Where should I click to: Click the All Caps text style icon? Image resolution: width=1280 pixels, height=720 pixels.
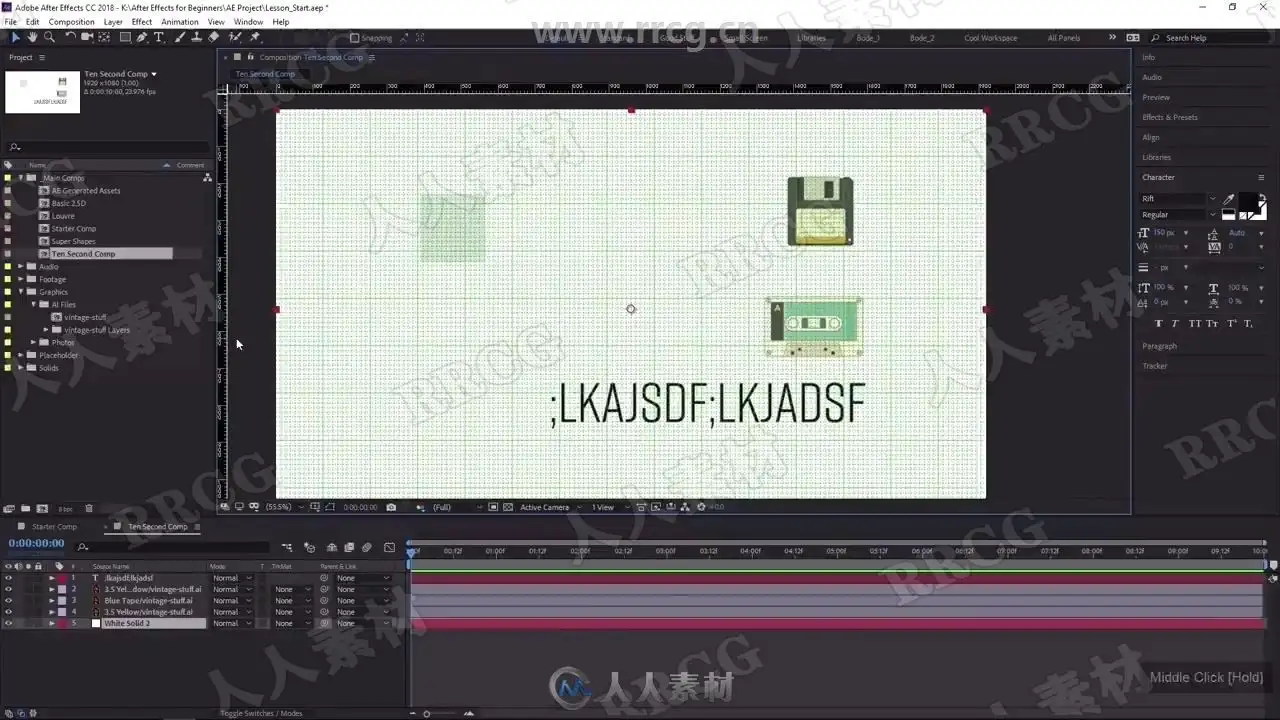click(1194, 324)
